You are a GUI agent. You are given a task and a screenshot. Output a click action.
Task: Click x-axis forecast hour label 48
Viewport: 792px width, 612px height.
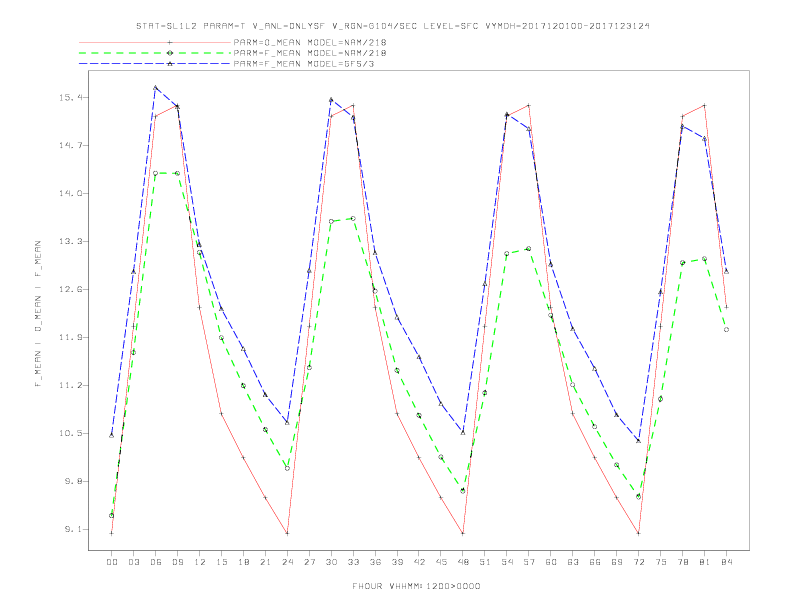pyautogui.click(x=463, y=562)
